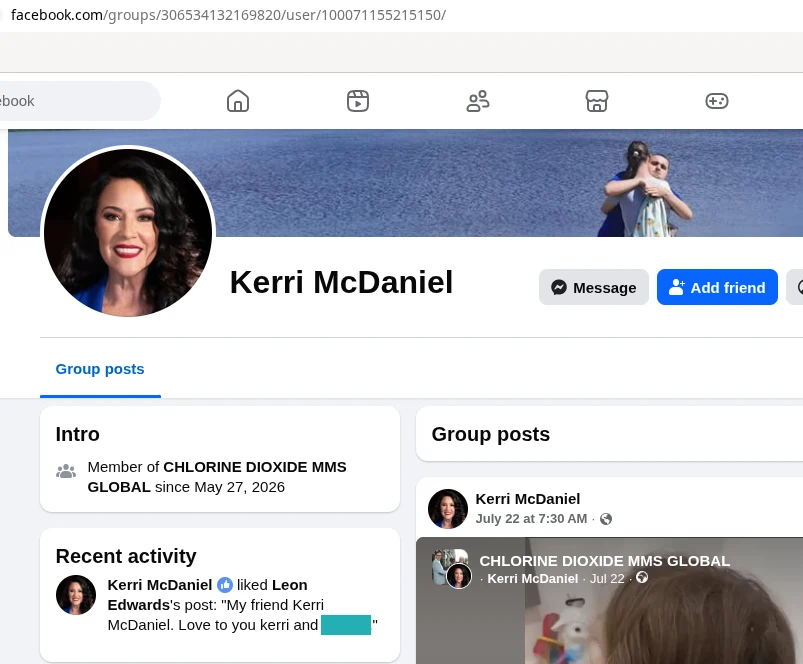
Task: Open the Friends icon in top navigation
Action: tap(477, 101)
